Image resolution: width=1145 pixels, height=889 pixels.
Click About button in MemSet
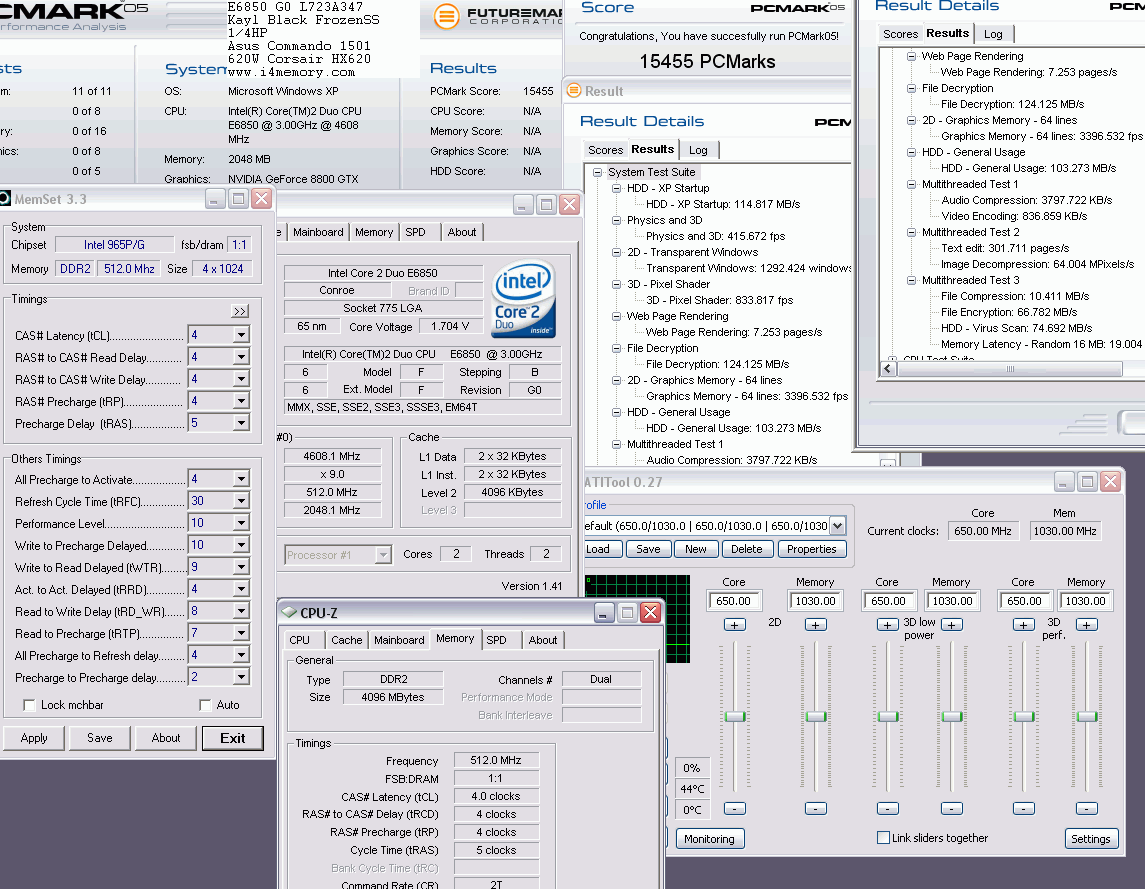pyautogui.click(x=166, y=738)
